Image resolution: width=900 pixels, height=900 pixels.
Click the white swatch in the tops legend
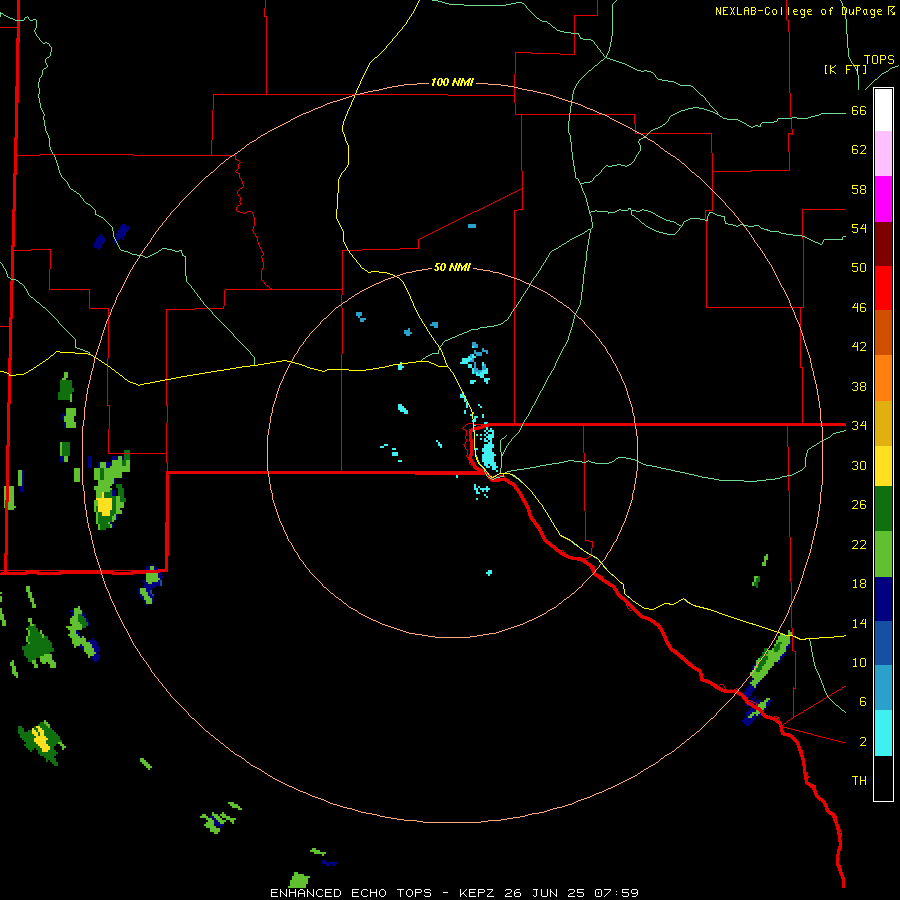pos(883,110)
